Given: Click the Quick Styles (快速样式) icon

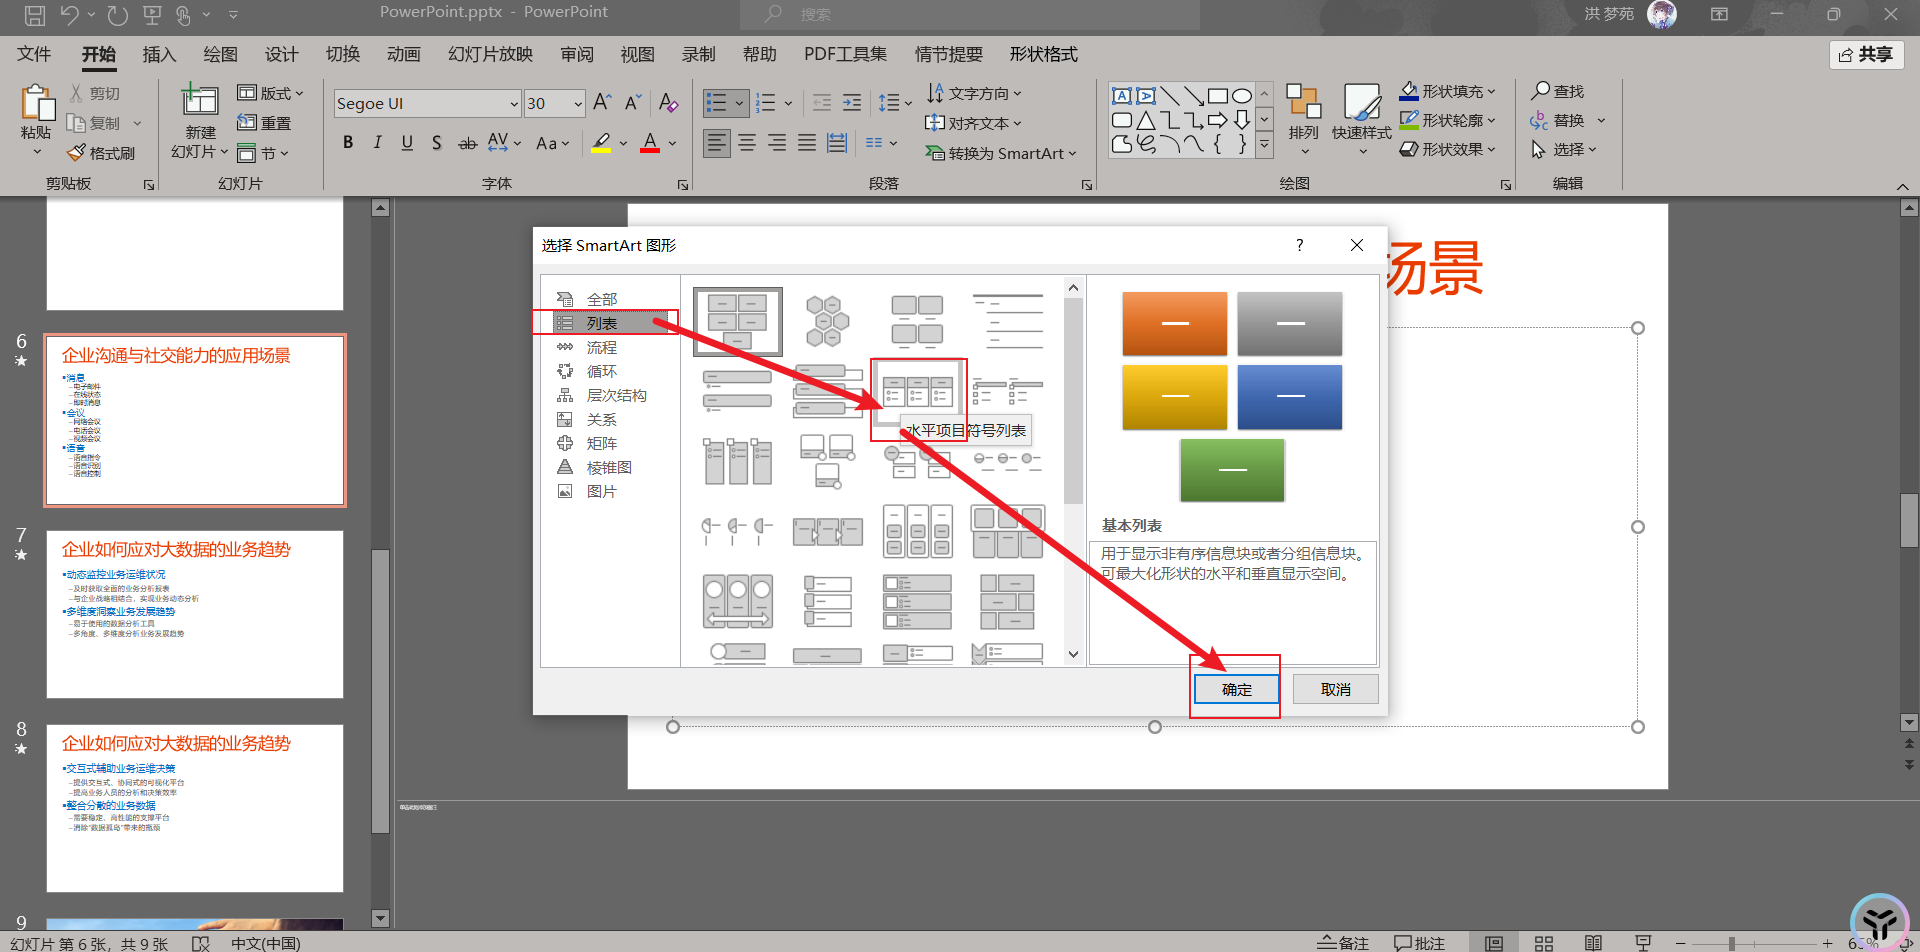Looking at the screenshot, I should 1361,102.
